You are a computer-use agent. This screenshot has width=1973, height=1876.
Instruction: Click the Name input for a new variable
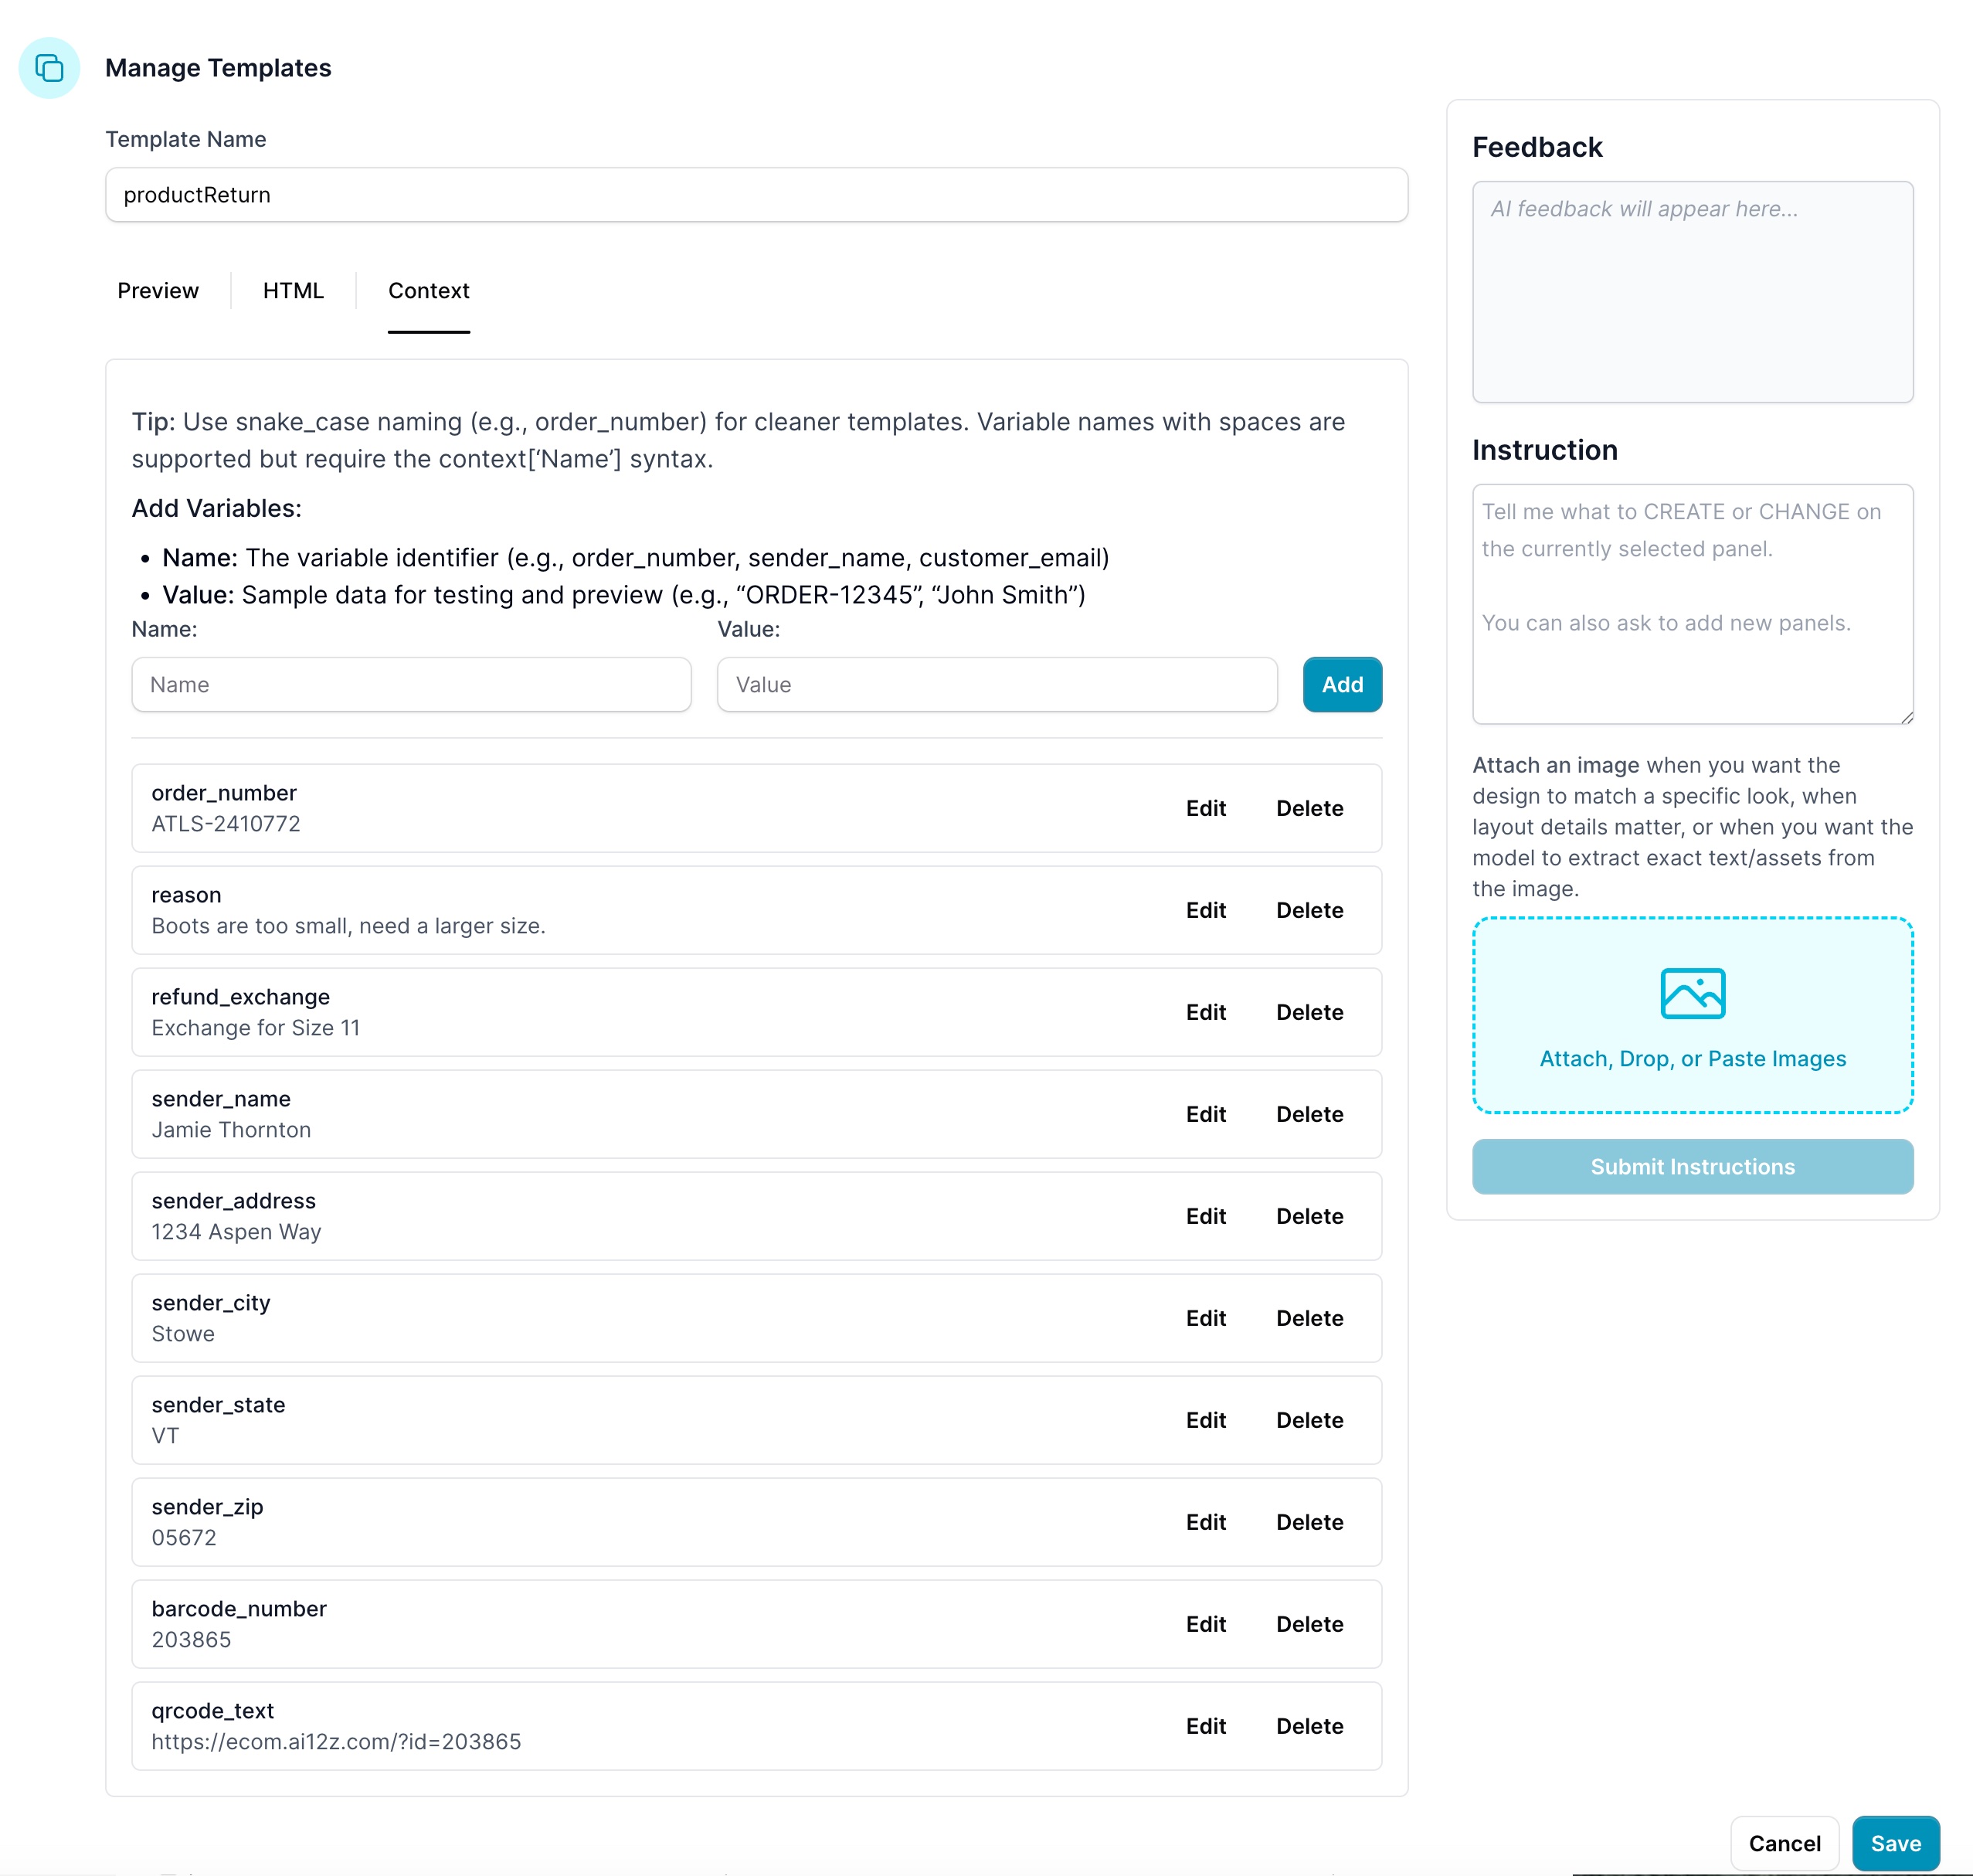point(411,684)
